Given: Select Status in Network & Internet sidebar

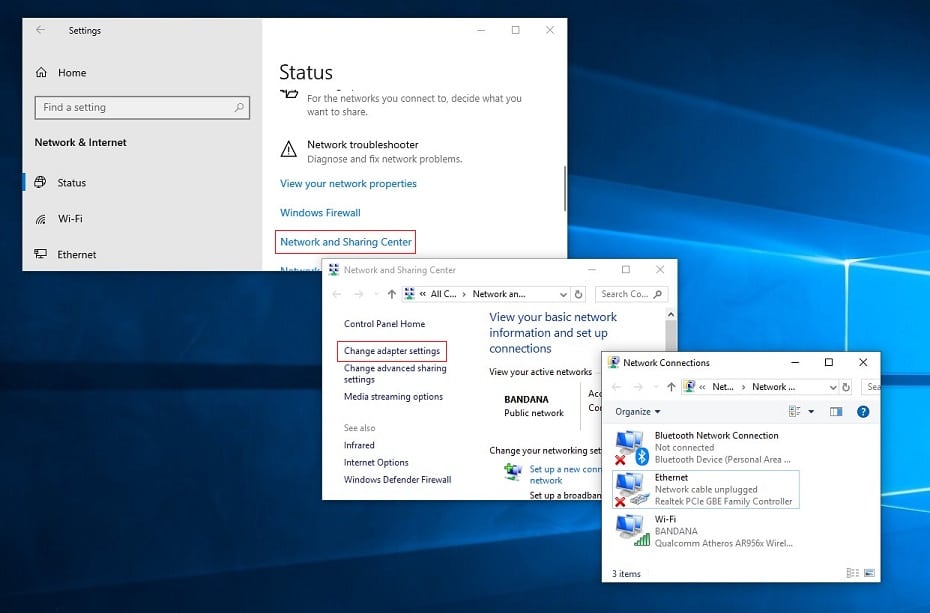Looking at the screenshot, I should [x=71, y=183].
